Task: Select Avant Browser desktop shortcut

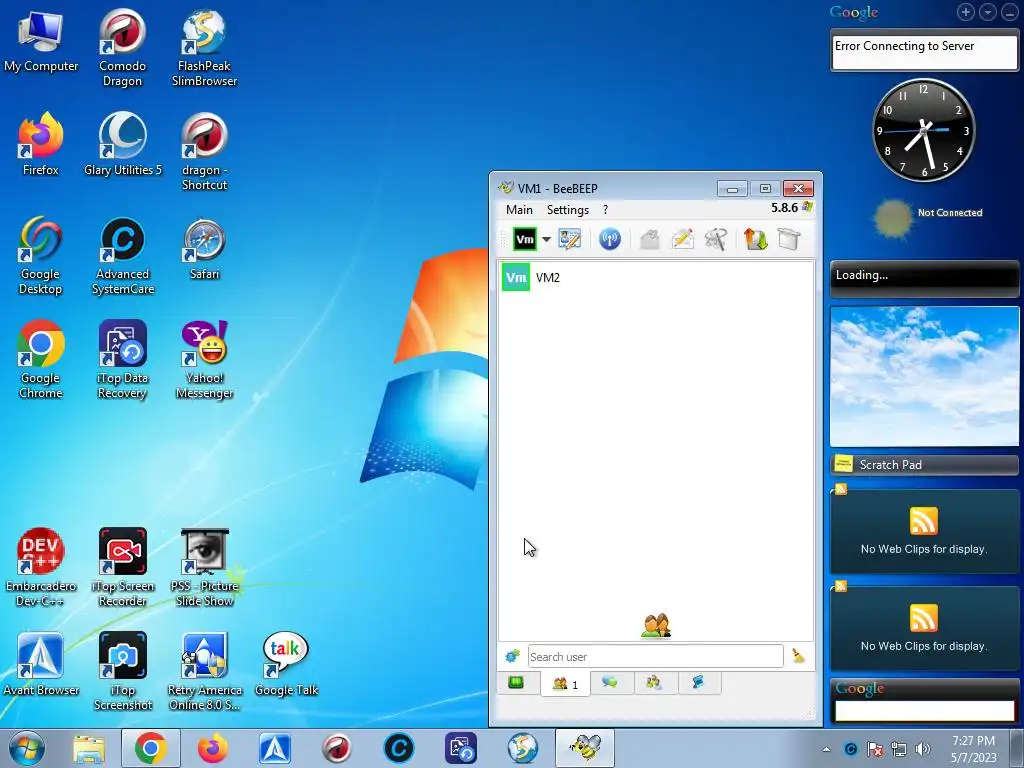Action: [40, 664]
